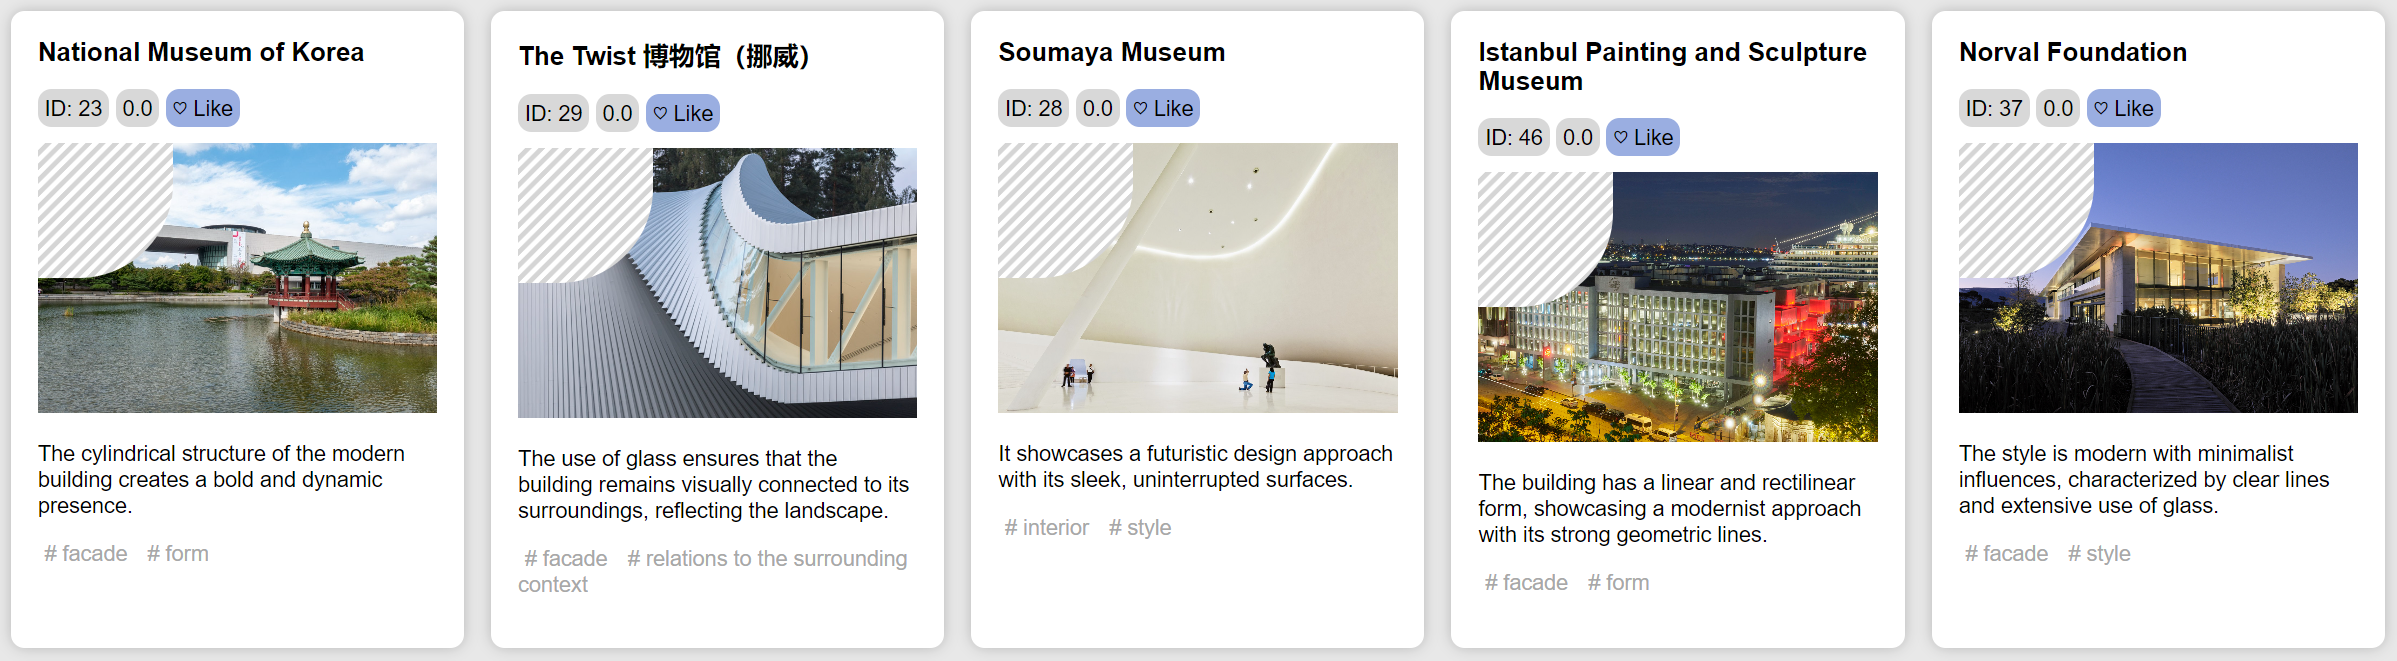This screenshot has width=2397, height=661.
Task: Select the form tag on National Museum of Korea
Action: 178,553
